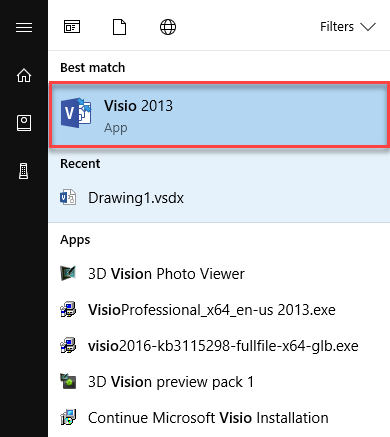Image resolution: width=390 pixels, height=437 pixels.
Task: Open 3D Vision Photo Viewer
Action: click(219, 274)
